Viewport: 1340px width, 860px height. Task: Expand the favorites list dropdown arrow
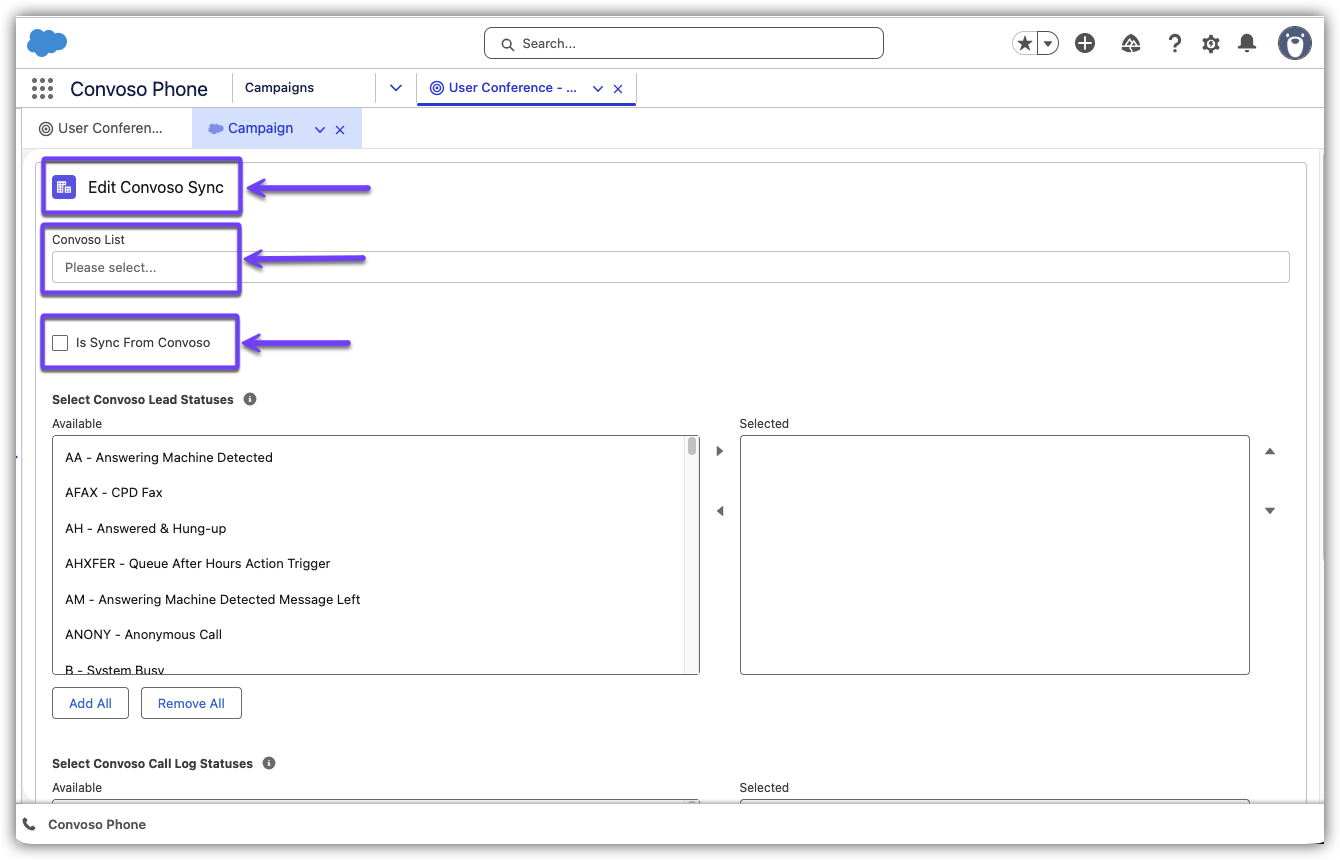1048,43
